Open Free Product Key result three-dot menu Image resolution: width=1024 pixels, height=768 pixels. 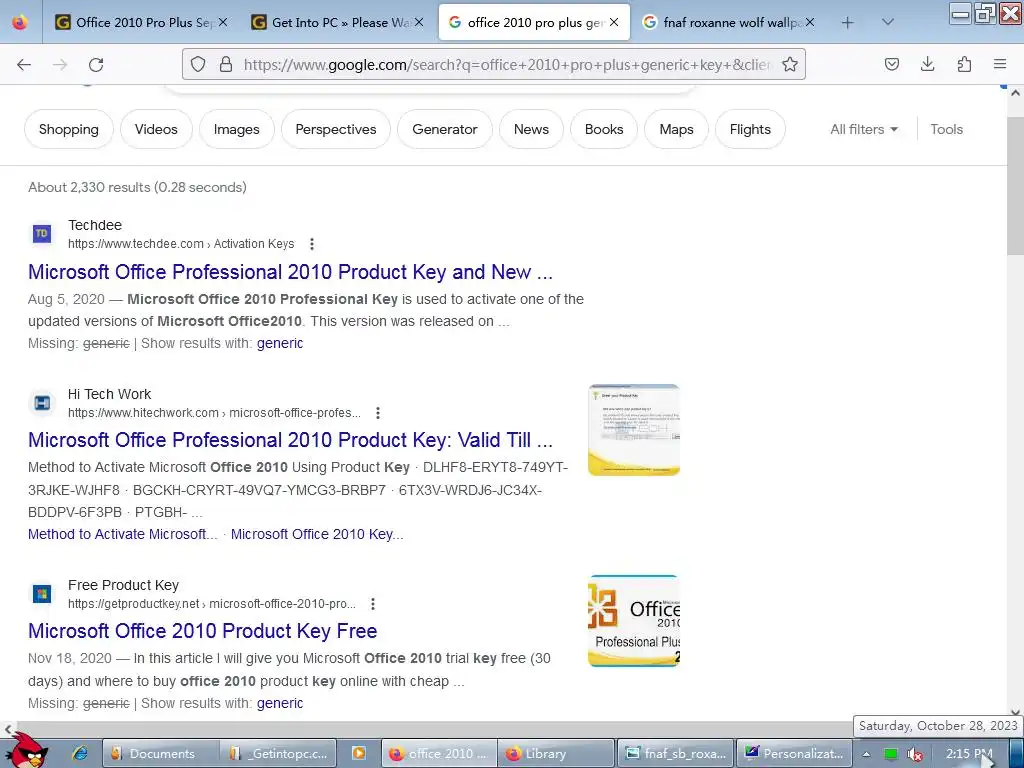(372, 604)
